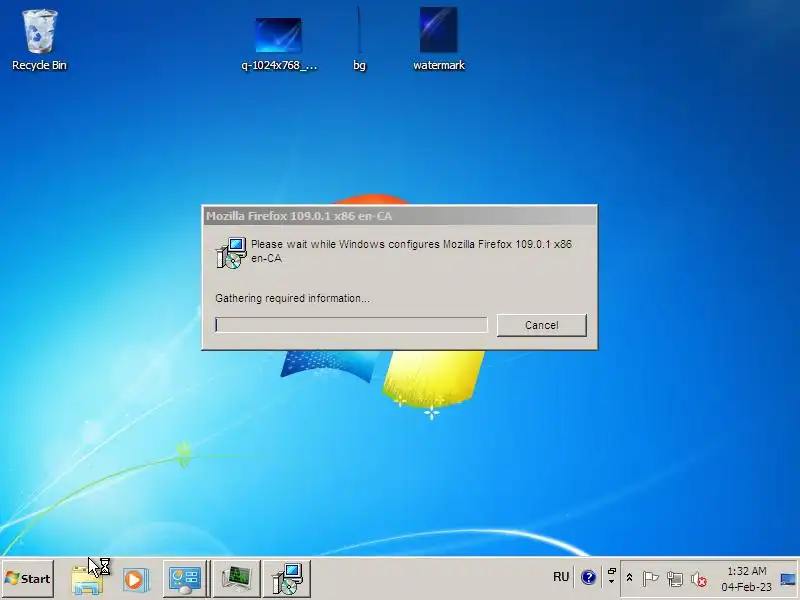Open network tray icon
The height and width of the screenshot is (600, 800).
tap(675, 579)
